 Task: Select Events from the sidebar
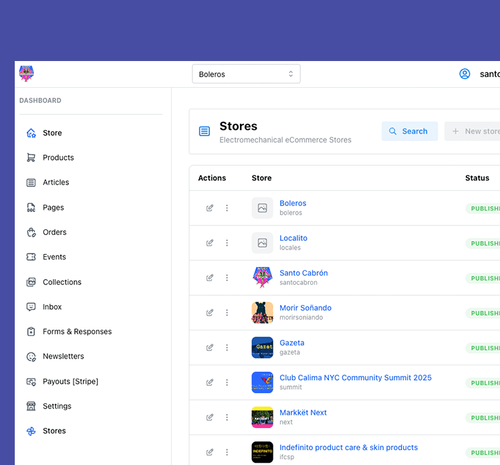click(54, 257)
